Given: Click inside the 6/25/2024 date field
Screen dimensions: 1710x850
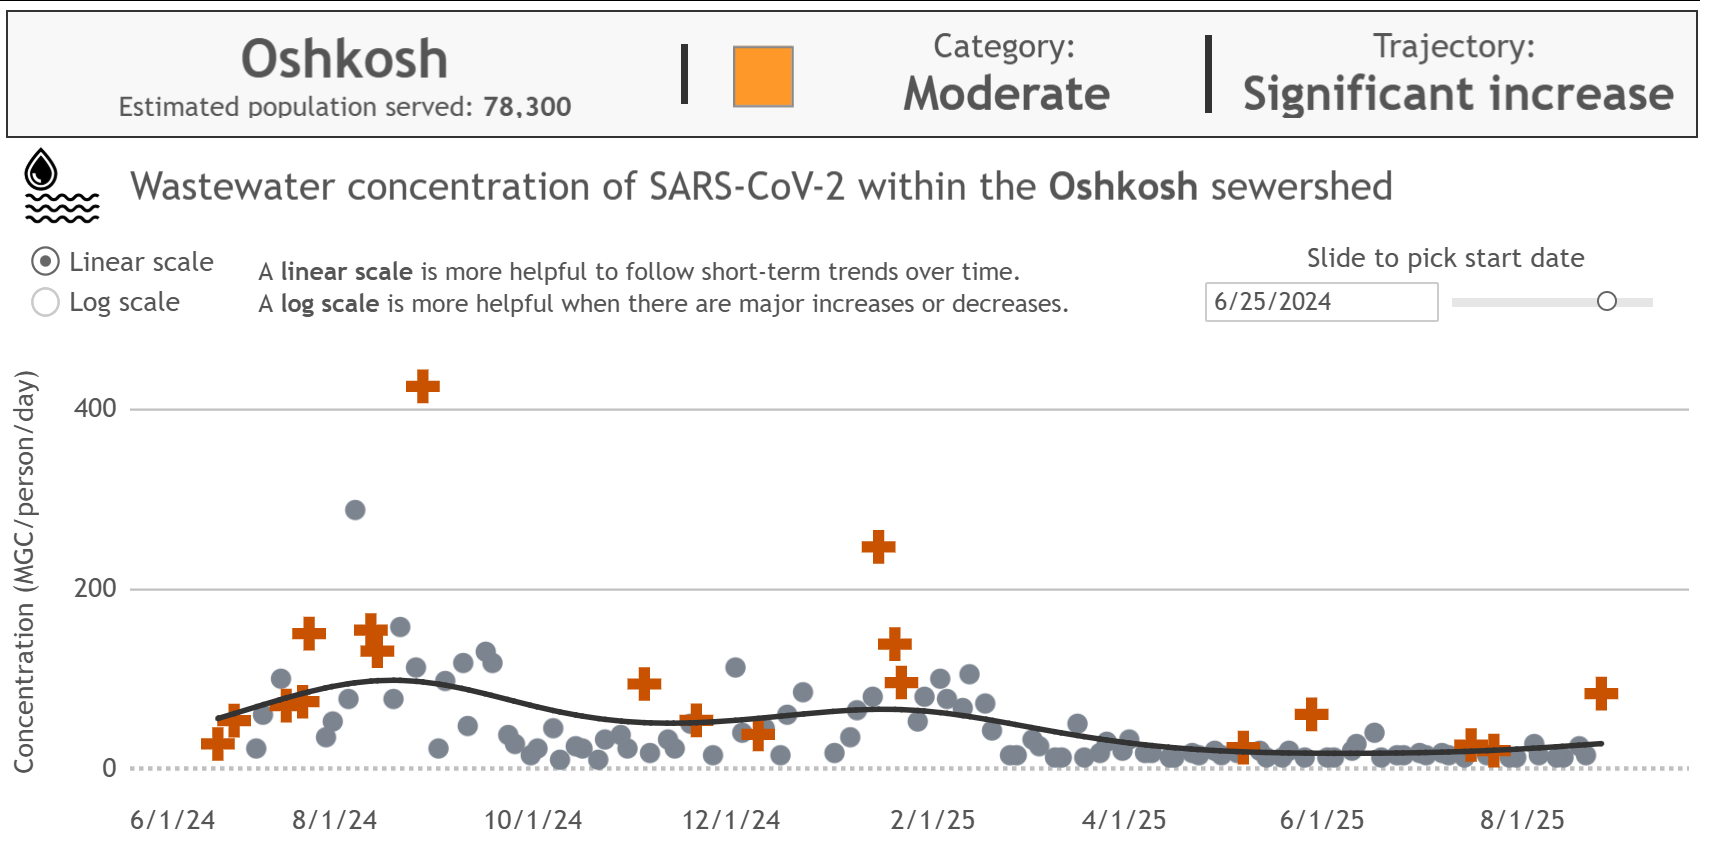Looking at the screenshot, I should pyautogui.click(x=1321, y=302).
